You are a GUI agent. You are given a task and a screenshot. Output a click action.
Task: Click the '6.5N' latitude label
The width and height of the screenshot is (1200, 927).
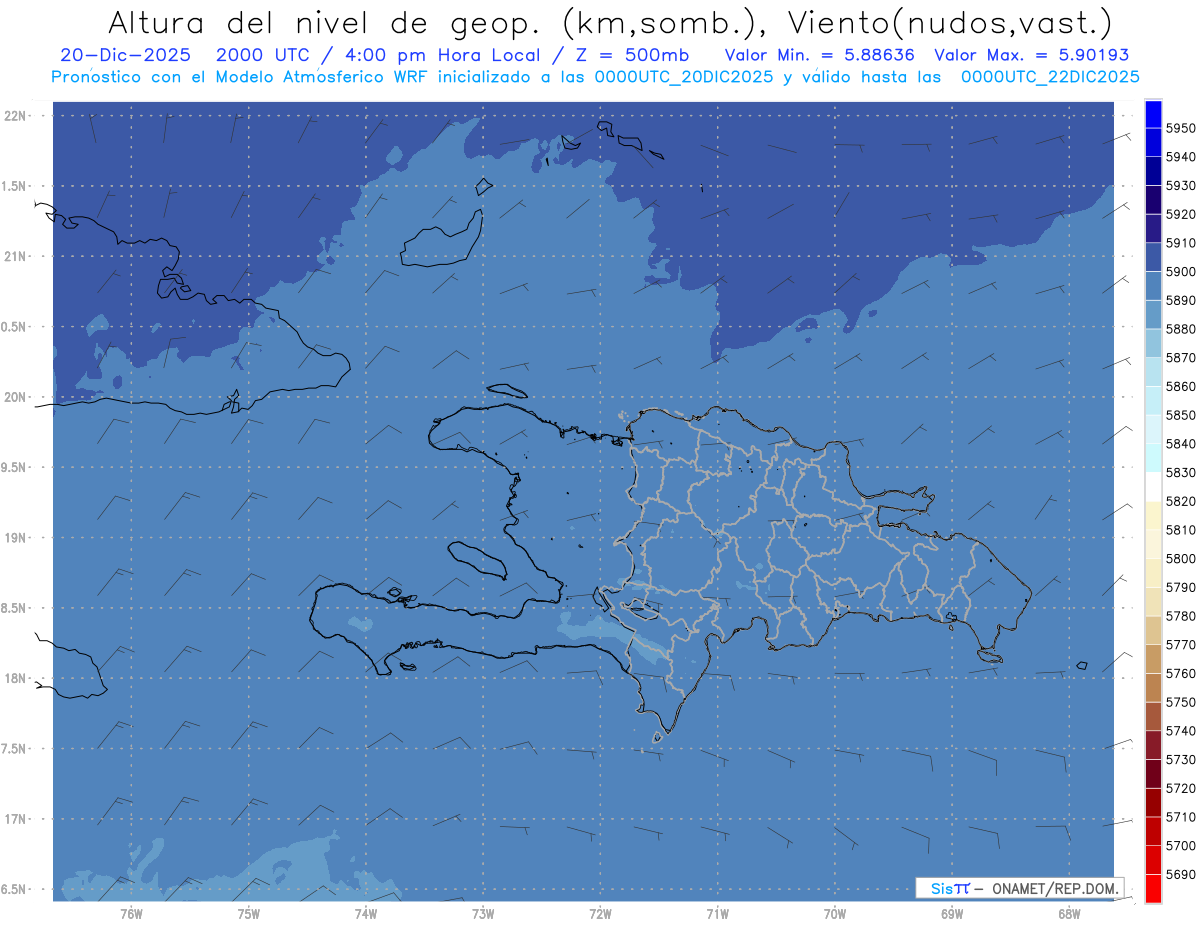15,889
